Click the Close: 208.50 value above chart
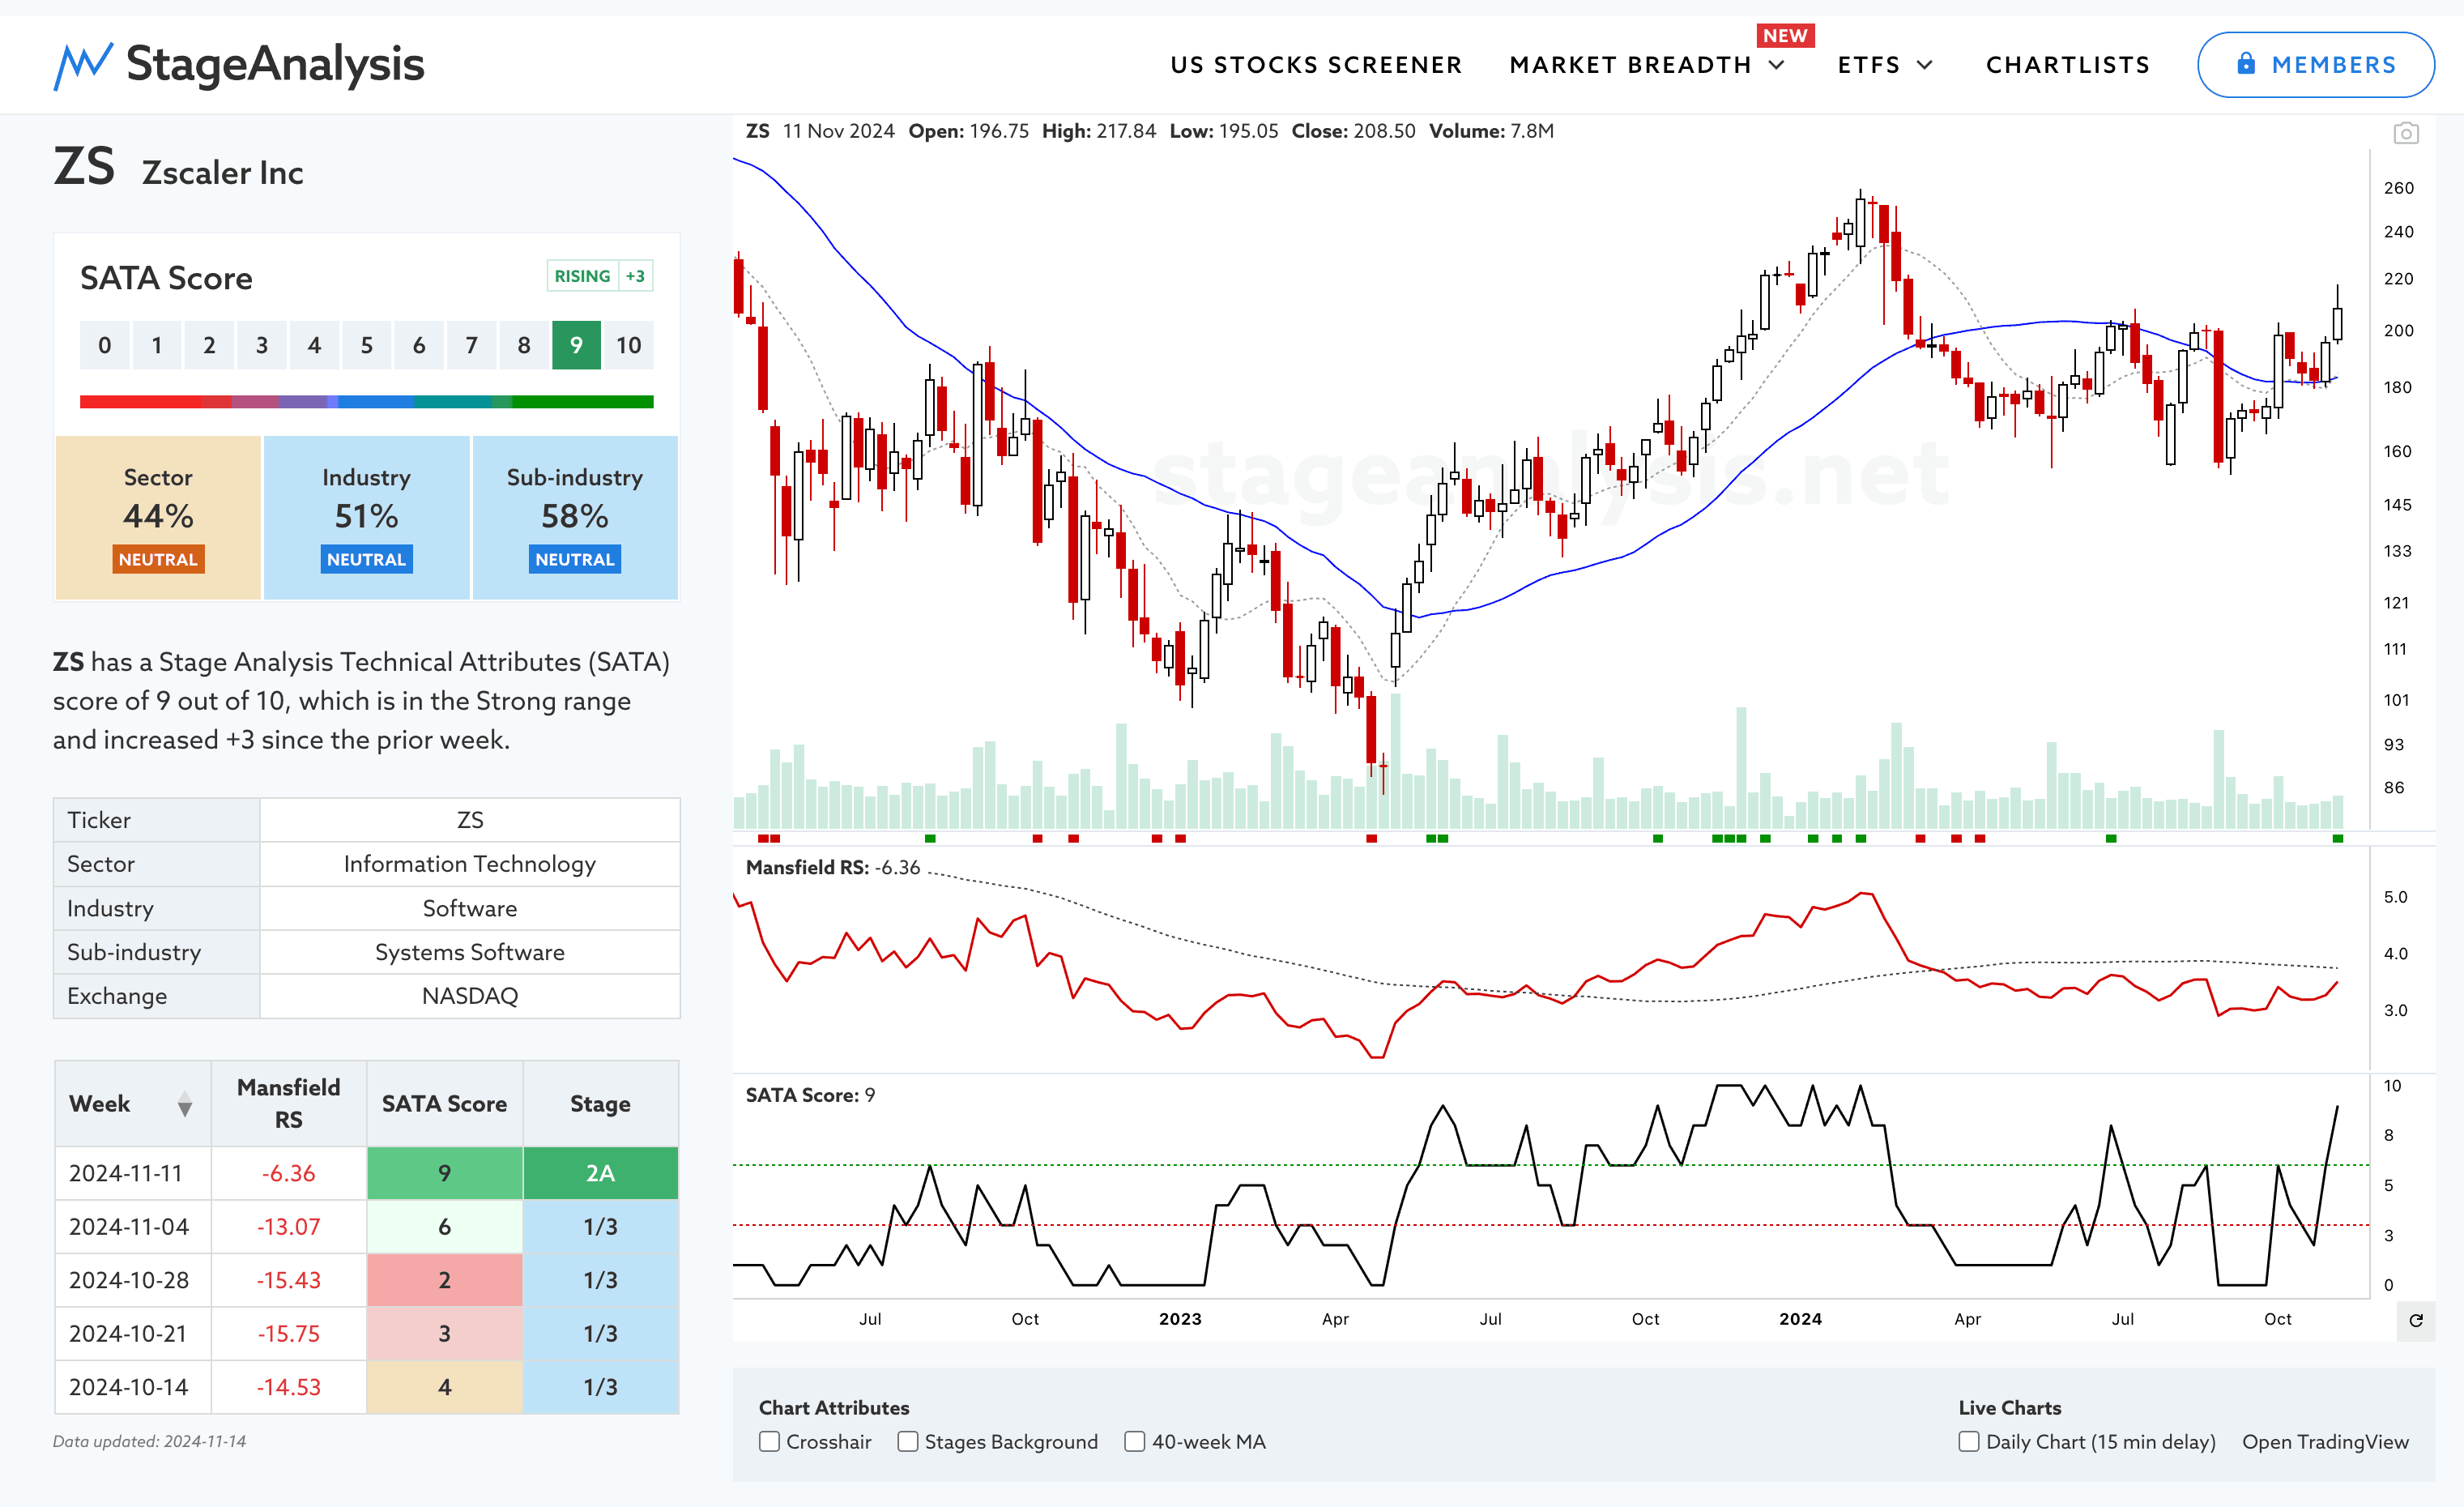This screenshot has height=1507, width=2464. (1353, 131)
